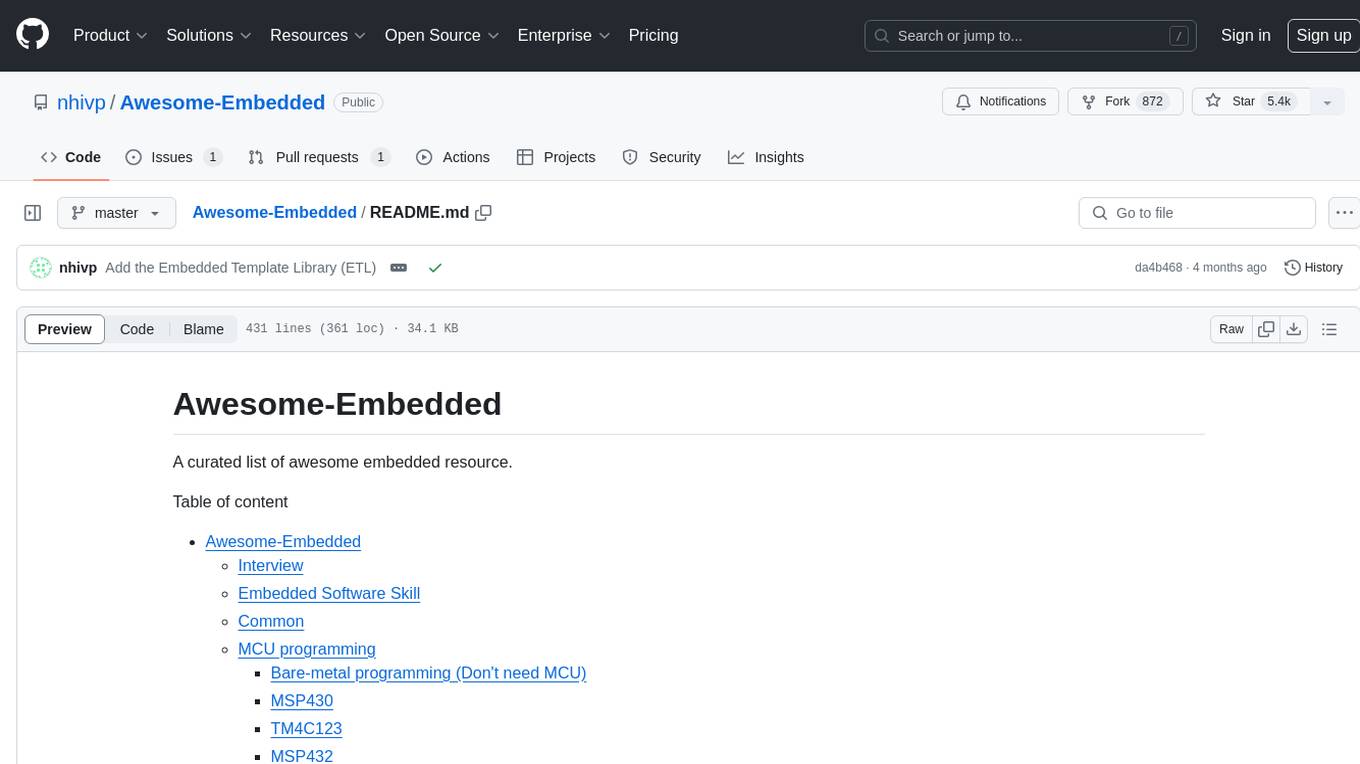Open more file actions menu
This screenshot has width=1360, height=764.
(x=1344, y=213)
